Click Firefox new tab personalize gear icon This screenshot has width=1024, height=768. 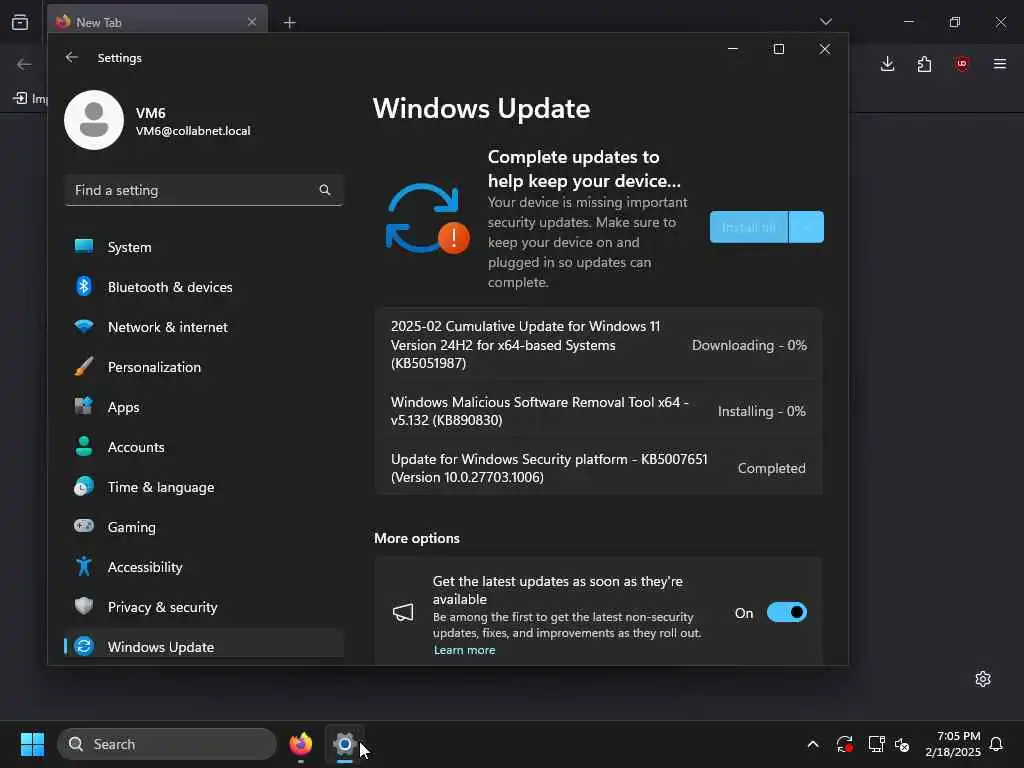(983, 679)
